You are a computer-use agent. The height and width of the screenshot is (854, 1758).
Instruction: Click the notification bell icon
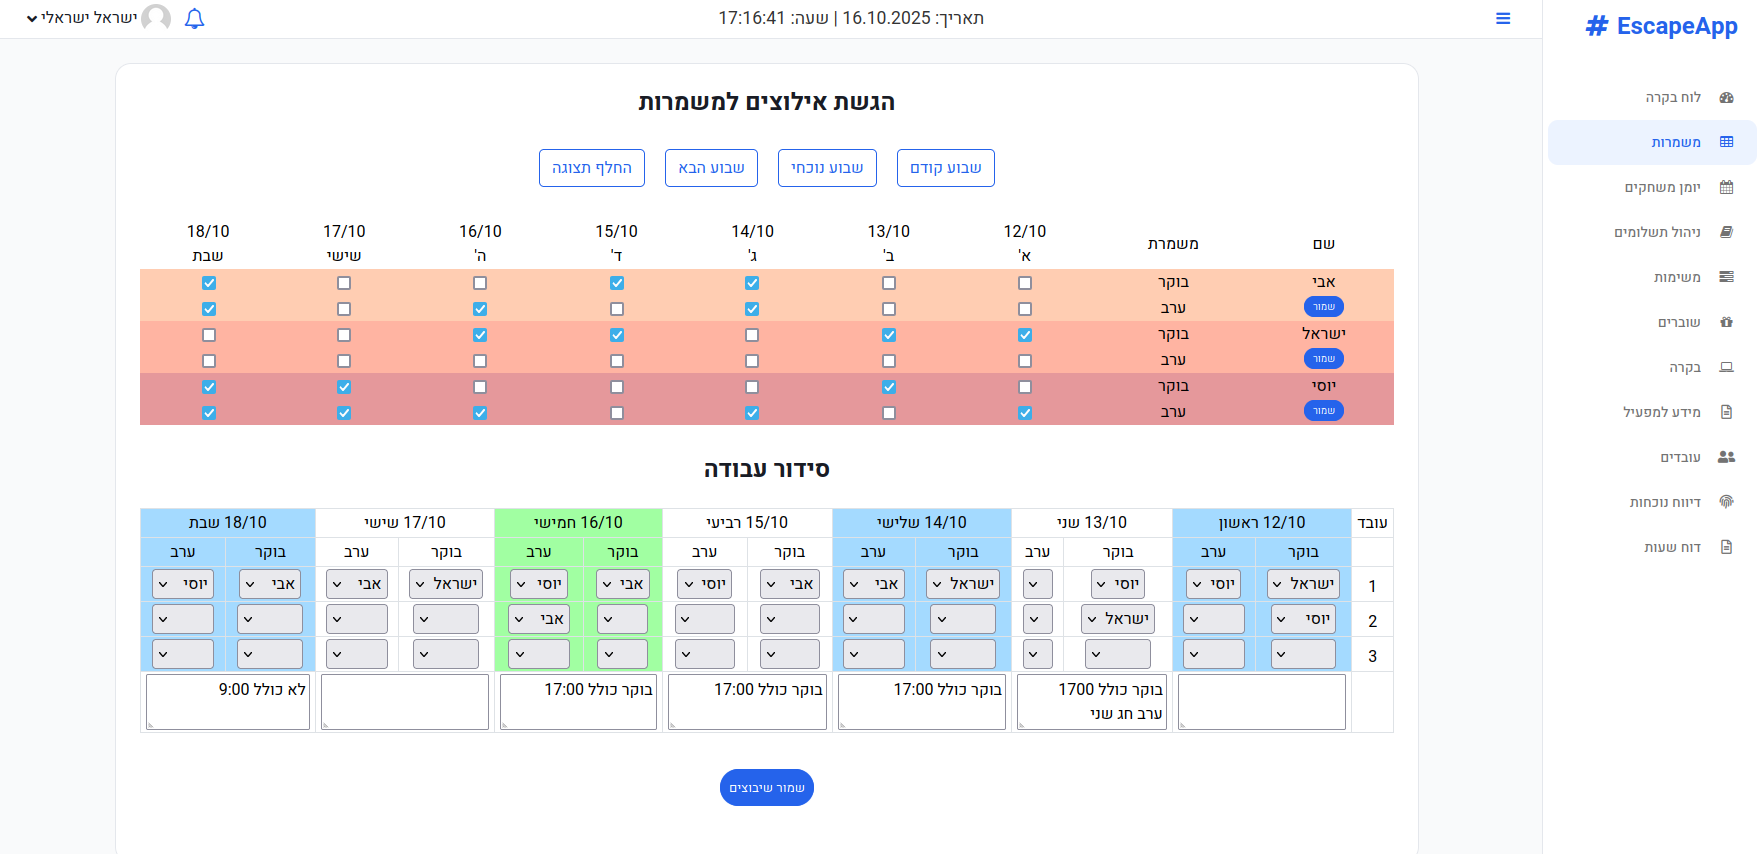(195, 19)
